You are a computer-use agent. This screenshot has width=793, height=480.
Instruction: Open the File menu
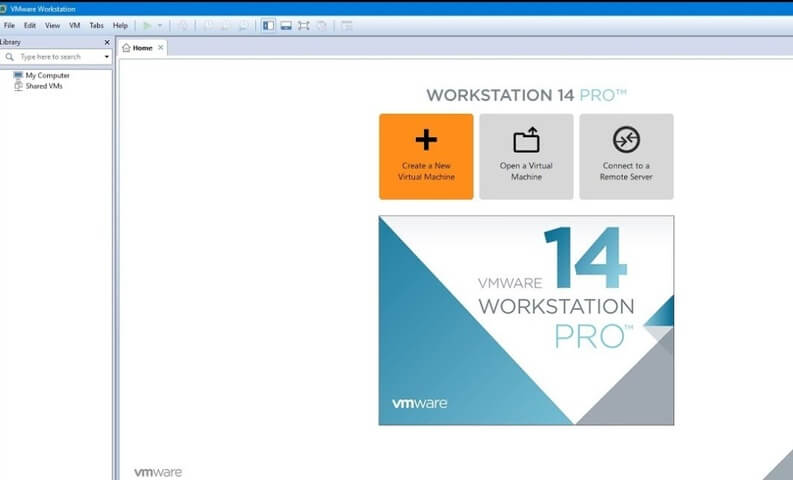(9, 25)
